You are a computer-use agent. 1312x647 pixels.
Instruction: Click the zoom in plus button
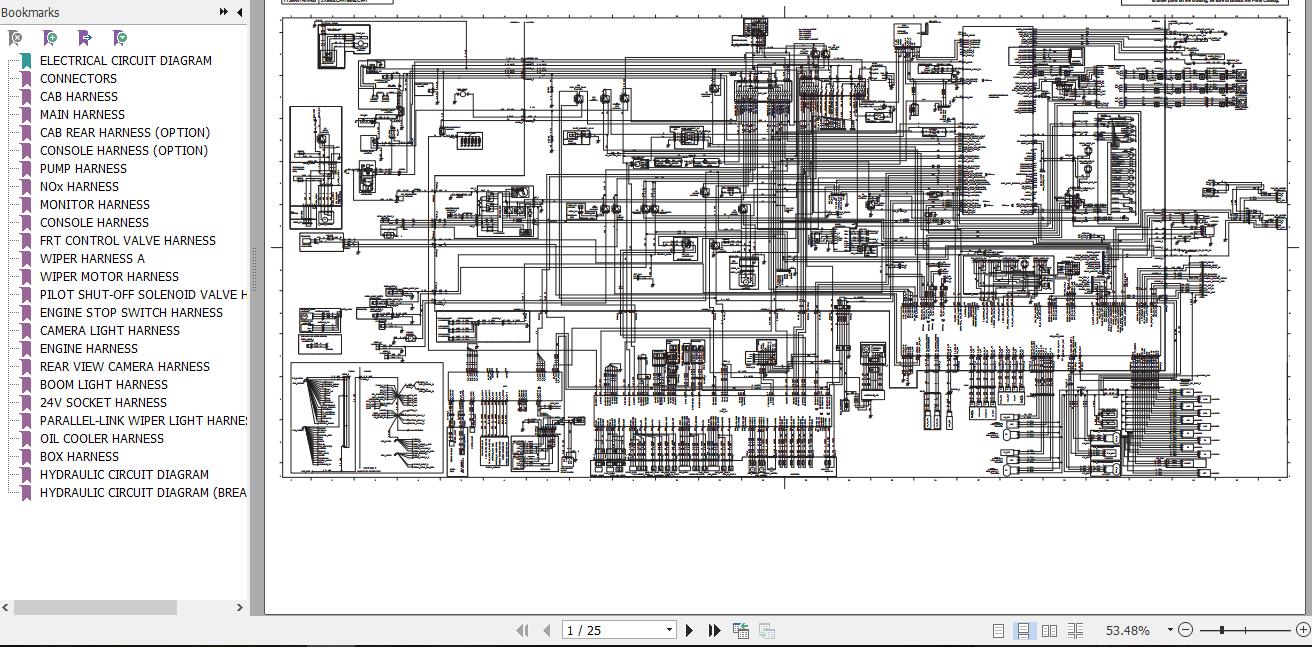click(1303, 630)
